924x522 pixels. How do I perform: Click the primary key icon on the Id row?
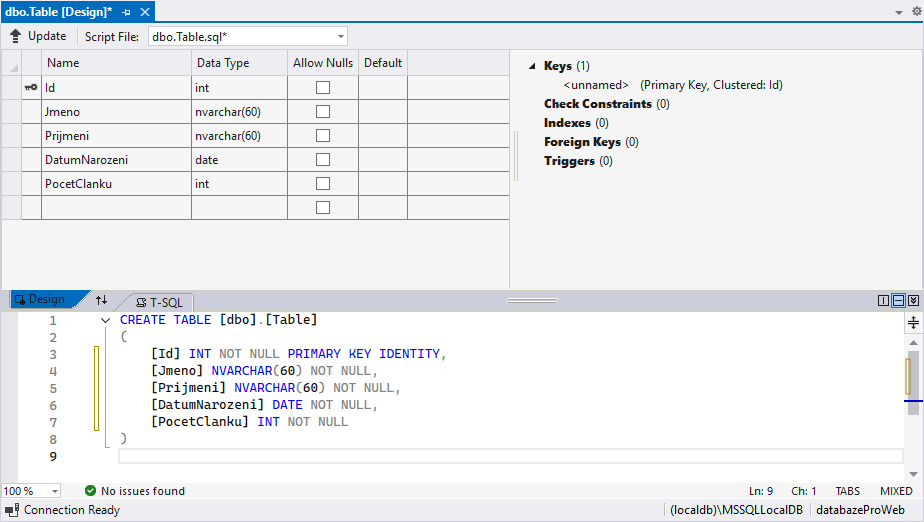31,88
